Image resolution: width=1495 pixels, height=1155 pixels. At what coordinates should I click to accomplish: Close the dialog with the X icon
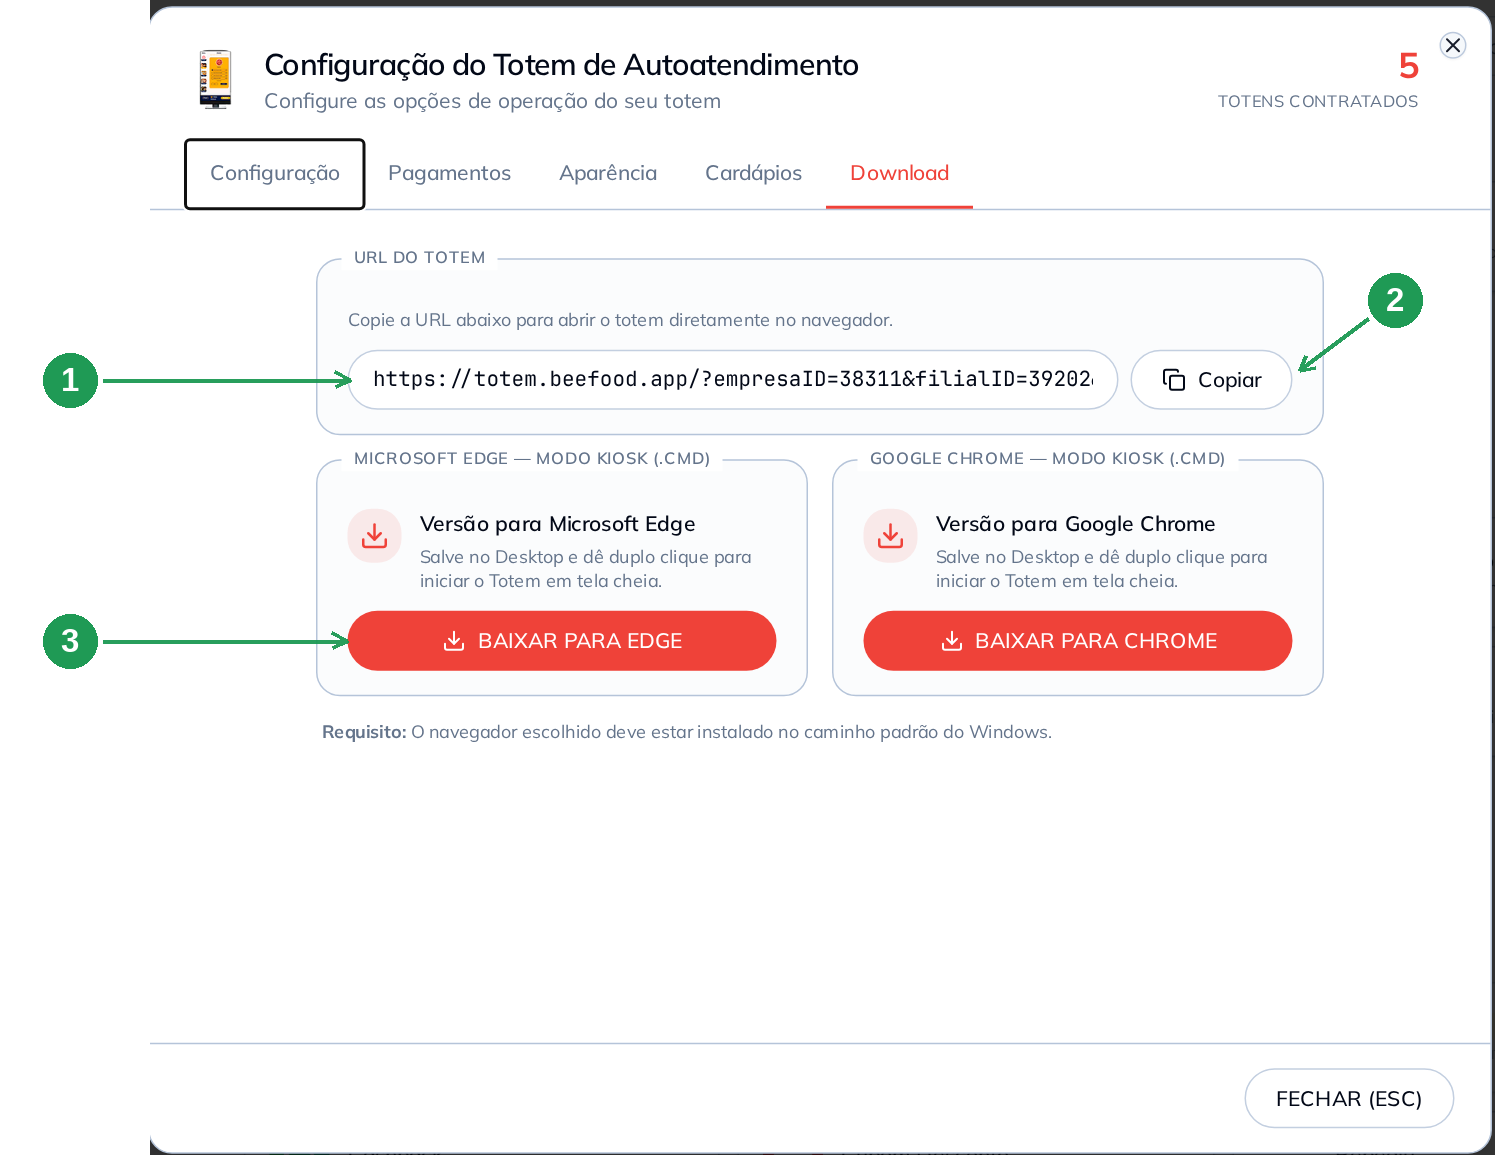pyautogui.click(x=1453, y=45)
